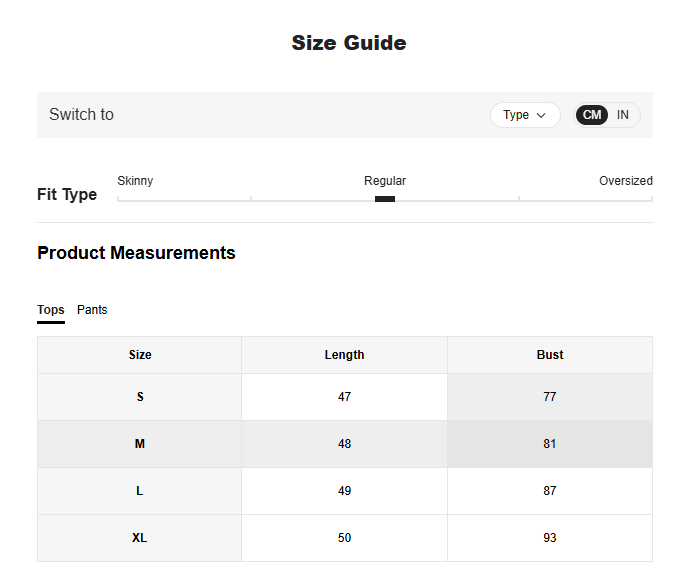This screenshot has width=686, height=574.
Task: Click the Size column header
Action: (x=140, y=355)
